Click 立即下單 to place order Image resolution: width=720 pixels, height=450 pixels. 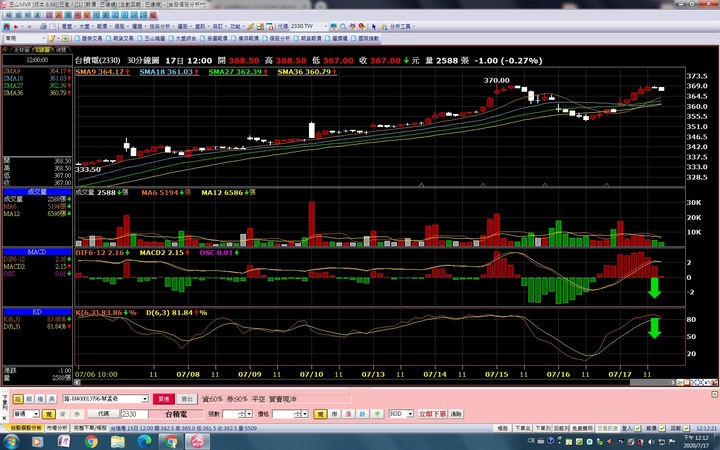[x=432, y=414]
